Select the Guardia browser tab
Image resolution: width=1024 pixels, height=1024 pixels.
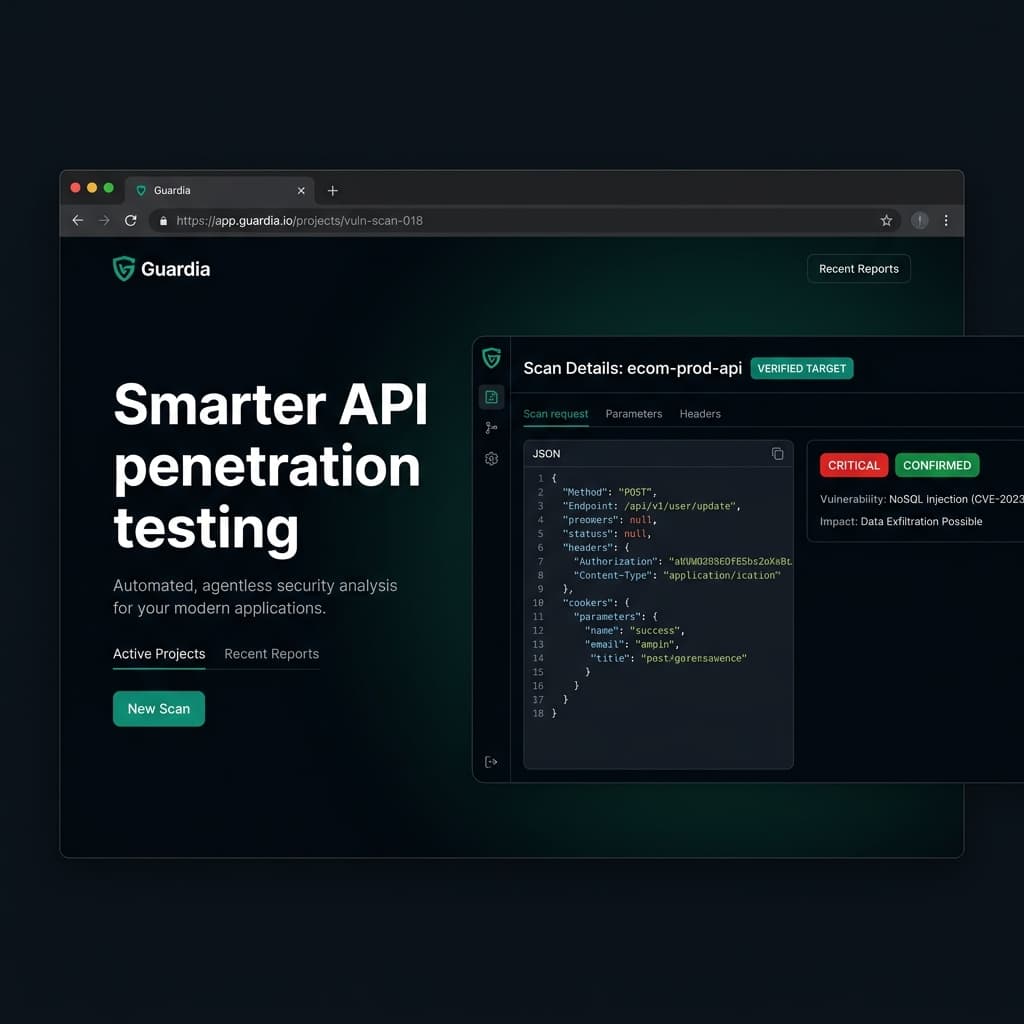click(x=219, y=191)
